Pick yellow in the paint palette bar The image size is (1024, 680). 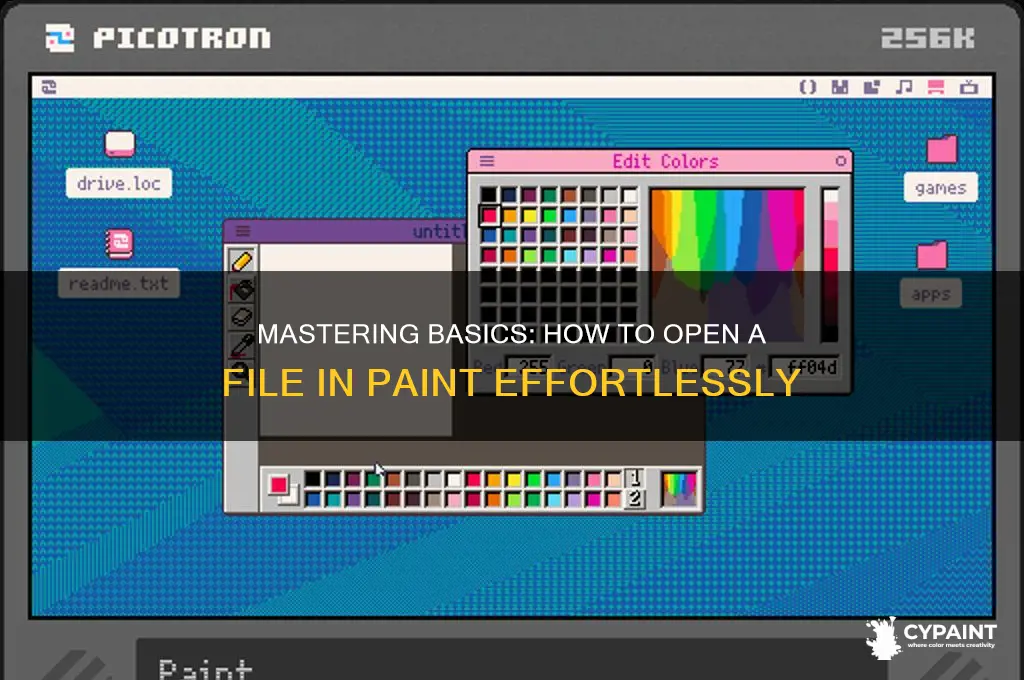[513, 480]
